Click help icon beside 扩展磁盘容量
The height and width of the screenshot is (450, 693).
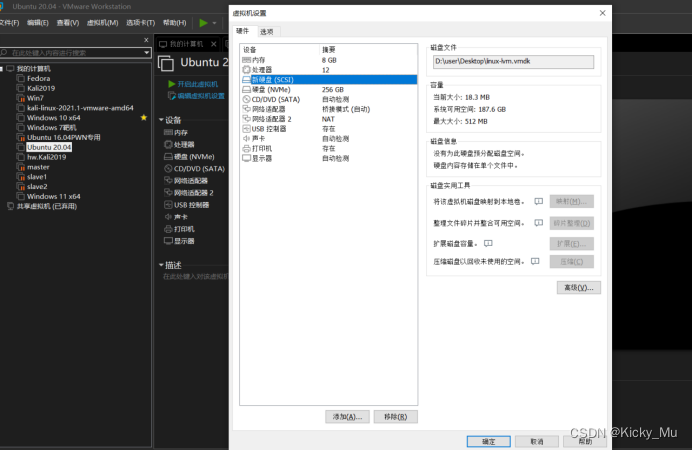[x=488, y=244]
